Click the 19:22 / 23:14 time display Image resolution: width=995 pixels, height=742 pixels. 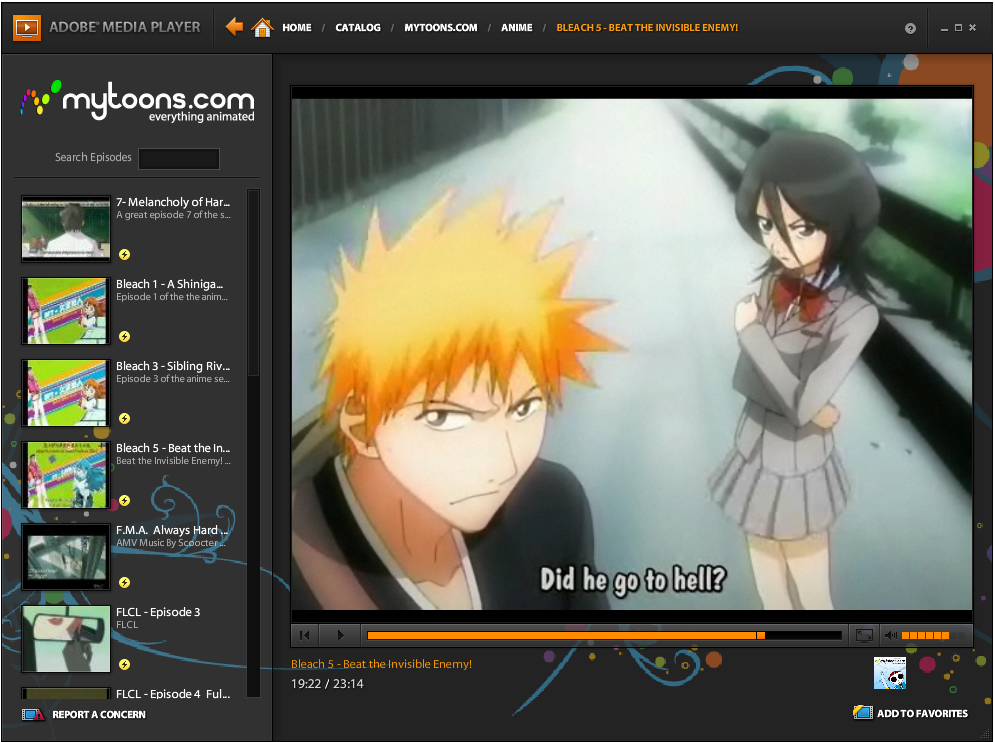click(327, 684)
